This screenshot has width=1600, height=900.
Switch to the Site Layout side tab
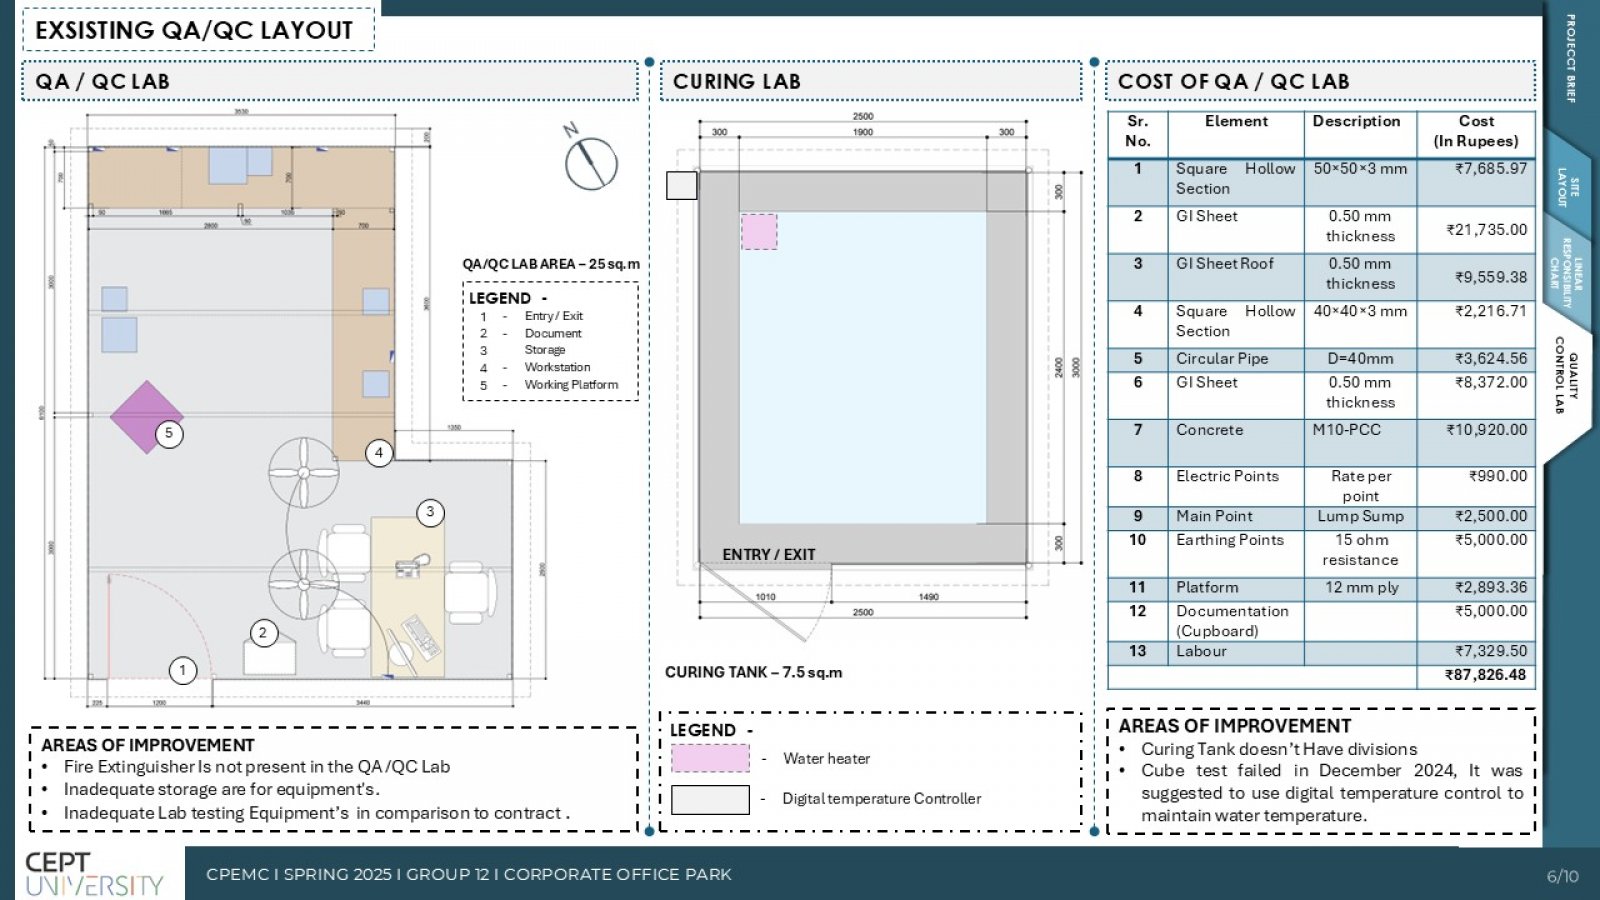[x=1568, y=186]
